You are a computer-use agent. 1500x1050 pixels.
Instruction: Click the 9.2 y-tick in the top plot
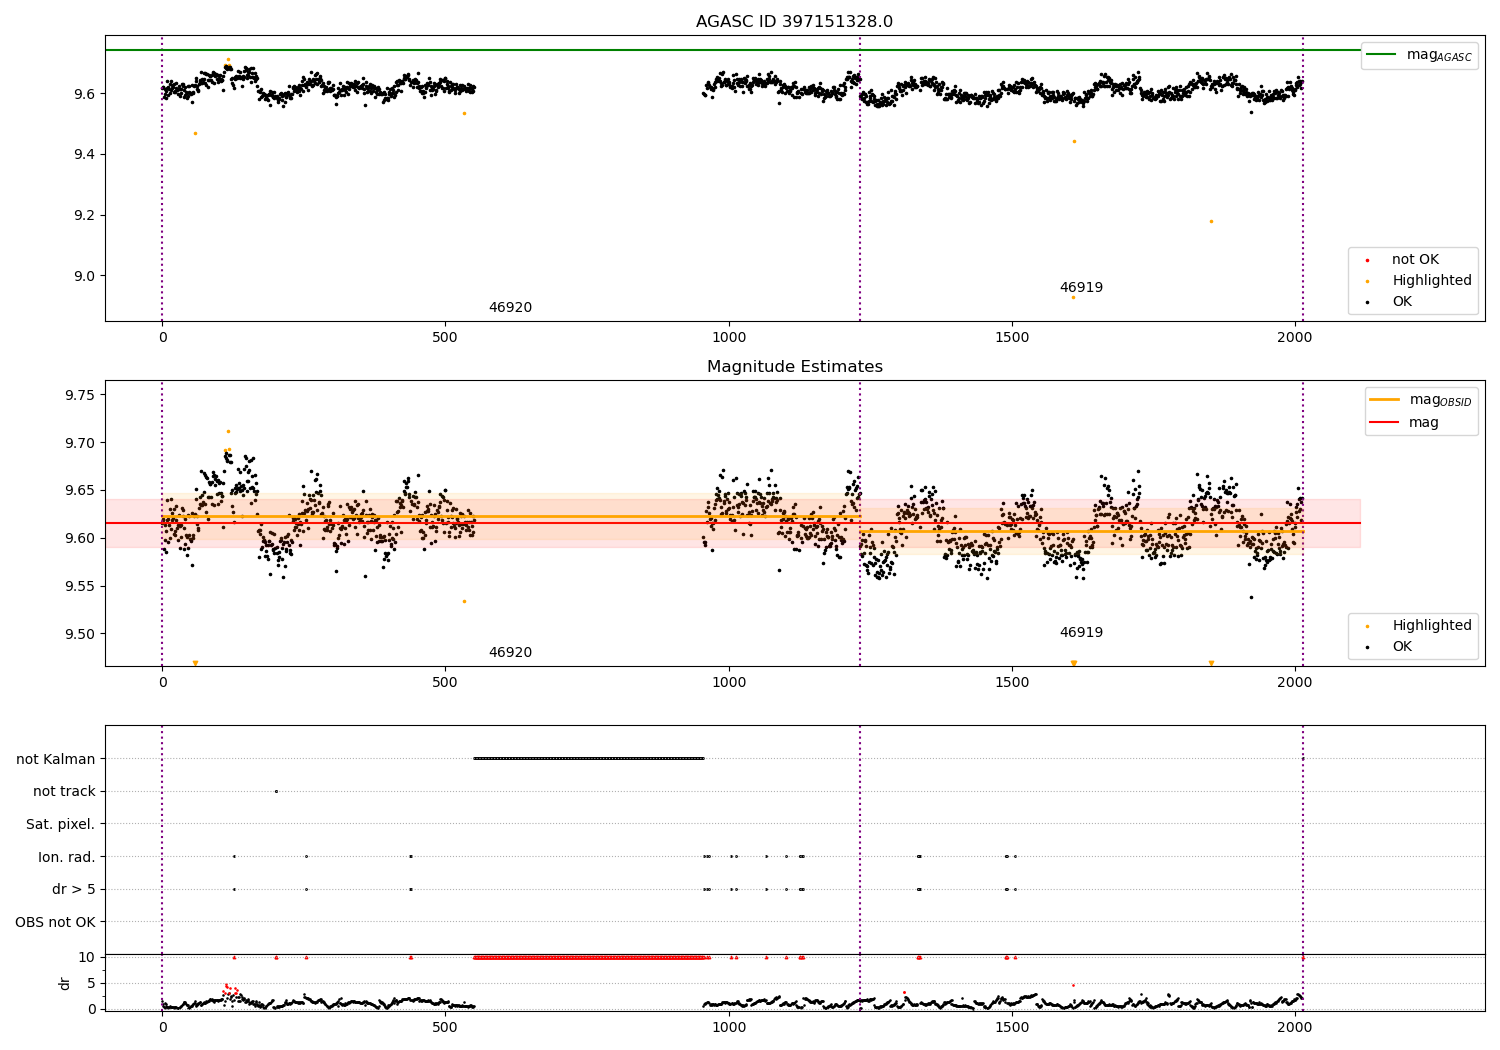[x=84, y=216]
